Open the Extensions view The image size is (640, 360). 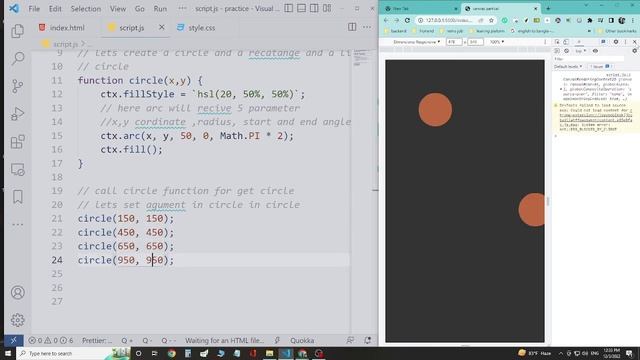point(18,142)
